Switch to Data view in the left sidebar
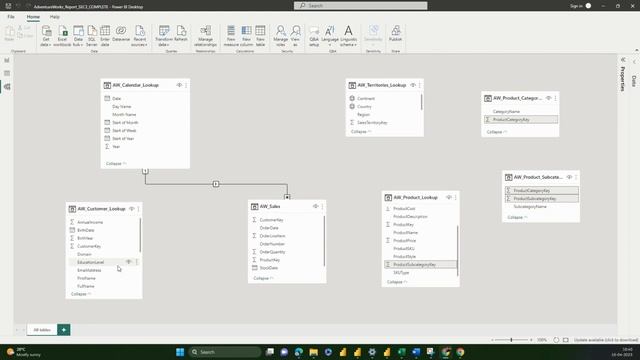Screen dimensions: 640x360 [x=7, y=73]
